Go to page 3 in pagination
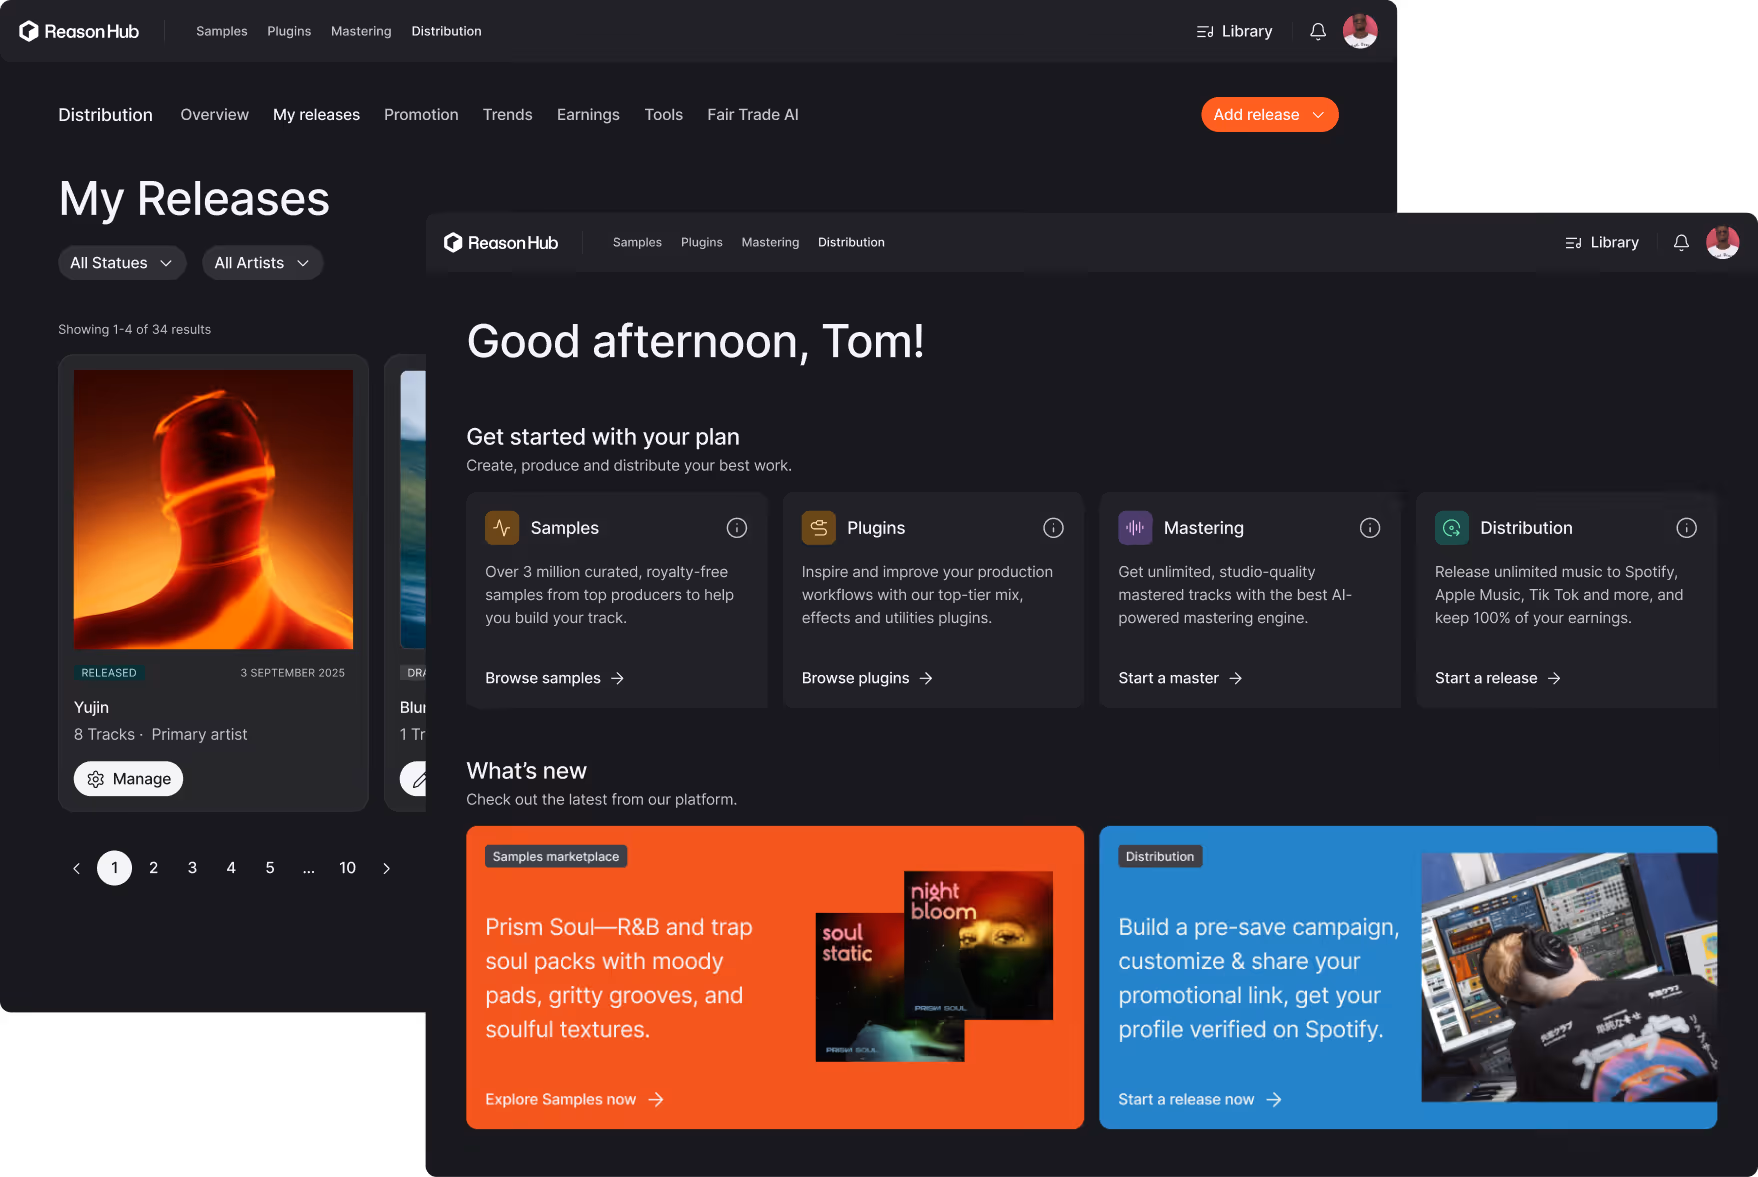 (192, 868)
